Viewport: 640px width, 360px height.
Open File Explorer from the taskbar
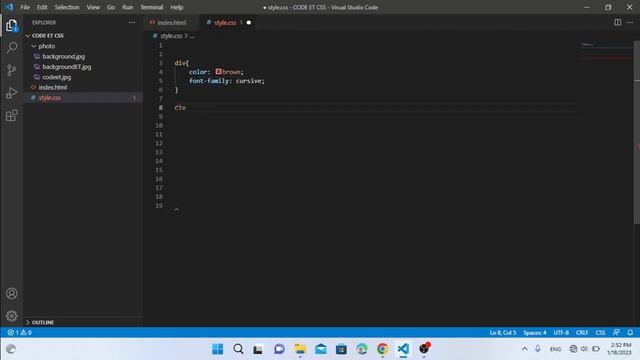click(x=300, y=349)
